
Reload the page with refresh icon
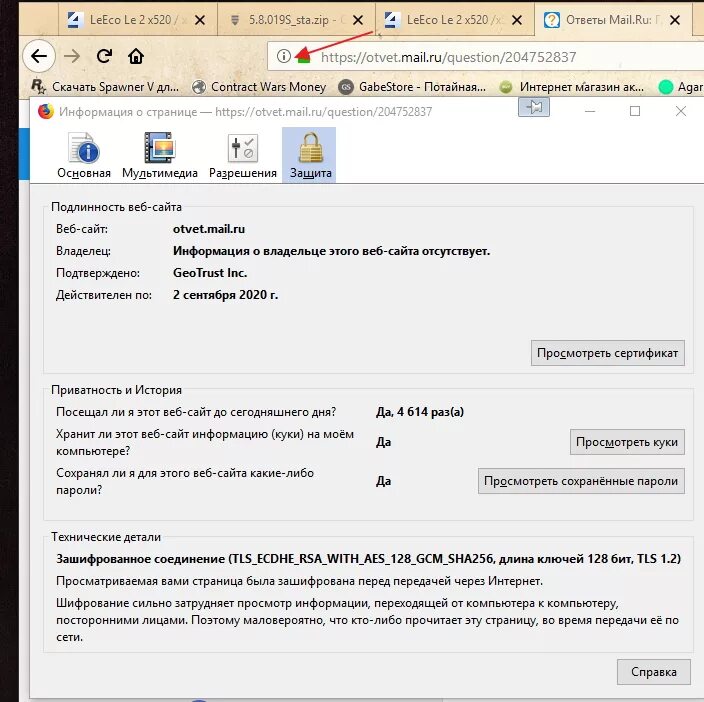click(104, 56)
